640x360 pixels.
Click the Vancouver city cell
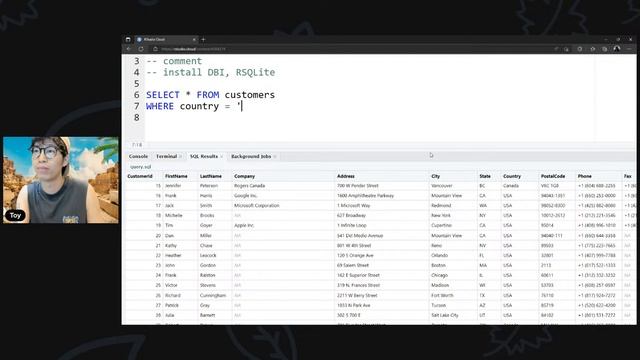click(442, 186)
